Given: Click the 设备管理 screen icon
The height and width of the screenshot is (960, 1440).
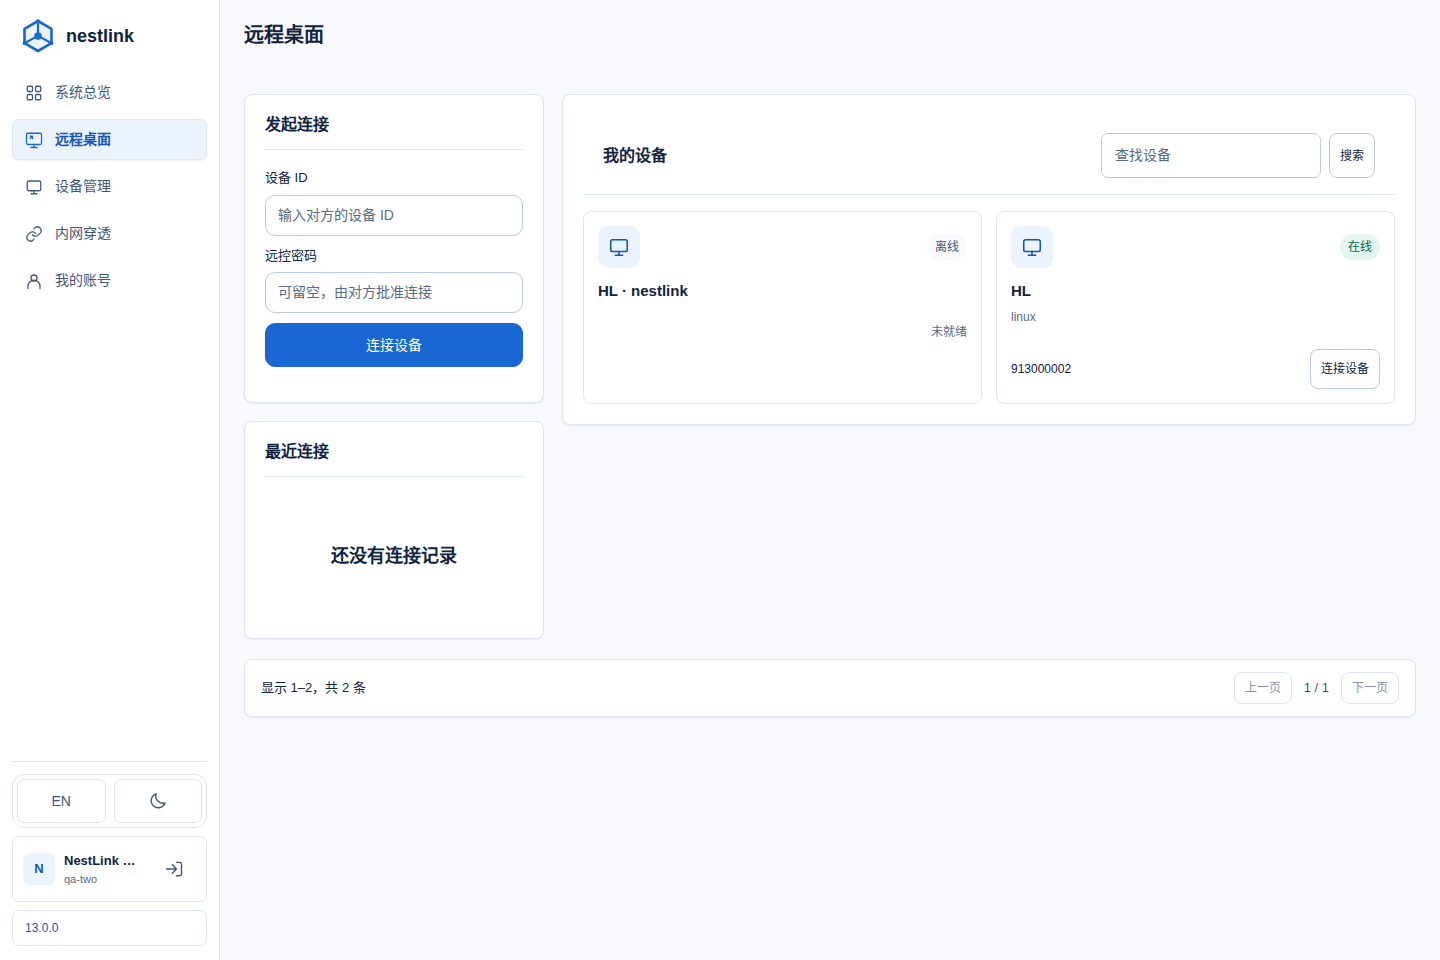Looking at the screenshot, I should (34, 187).
